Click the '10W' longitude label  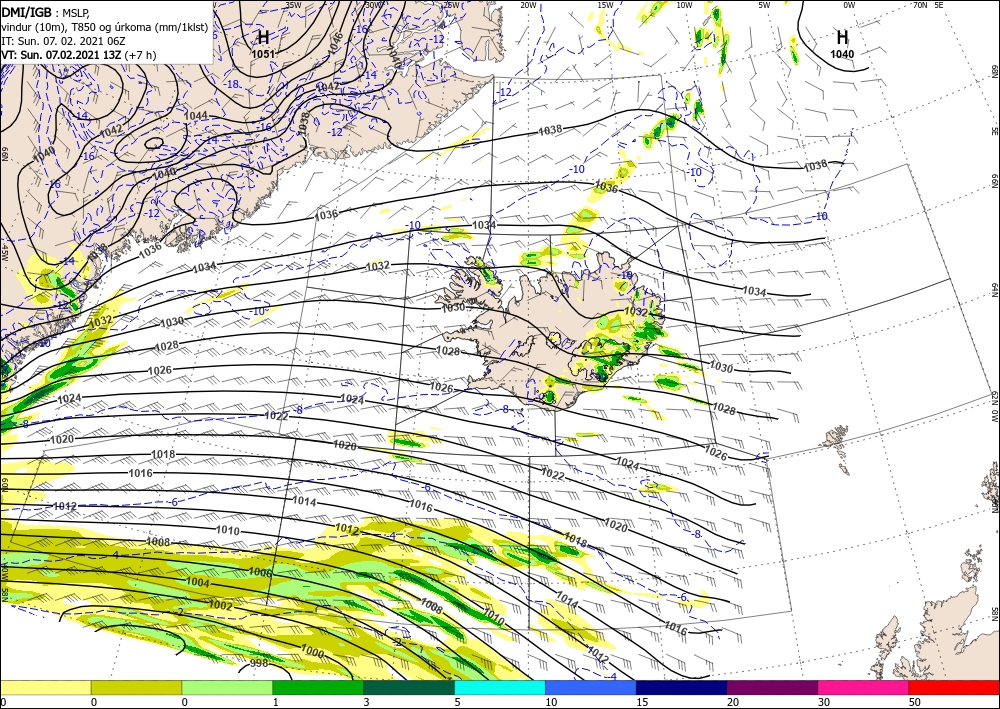coord(684,5)
